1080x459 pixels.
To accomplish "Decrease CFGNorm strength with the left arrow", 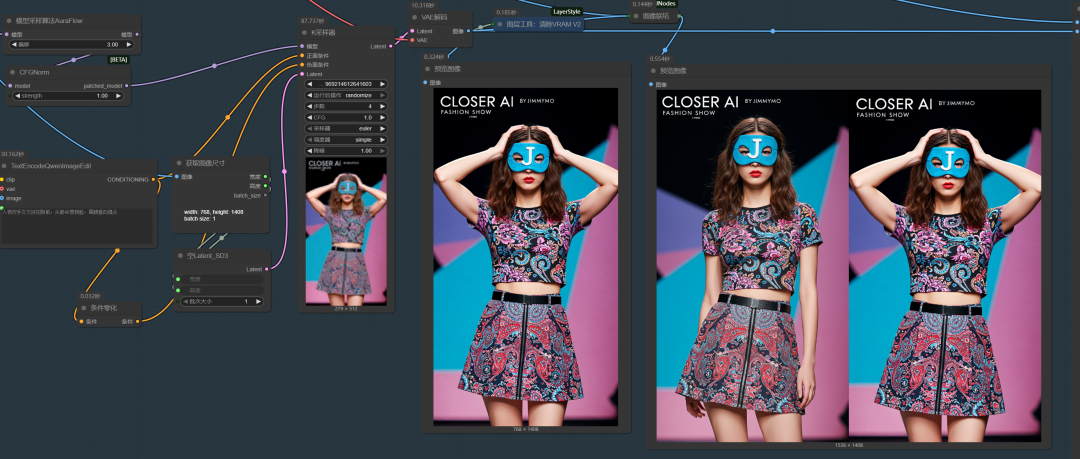I will coord(17,96).
